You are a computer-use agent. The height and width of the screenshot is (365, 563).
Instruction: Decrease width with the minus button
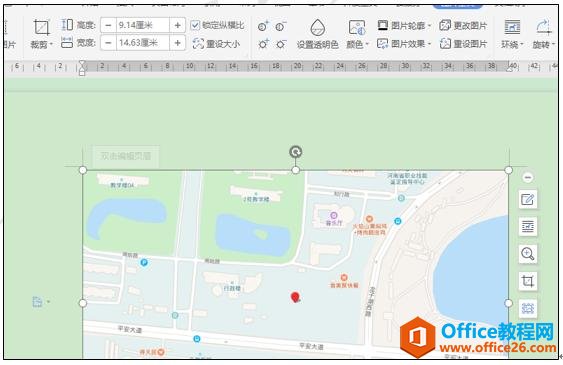pyautogui.click(x=108, y=43)
